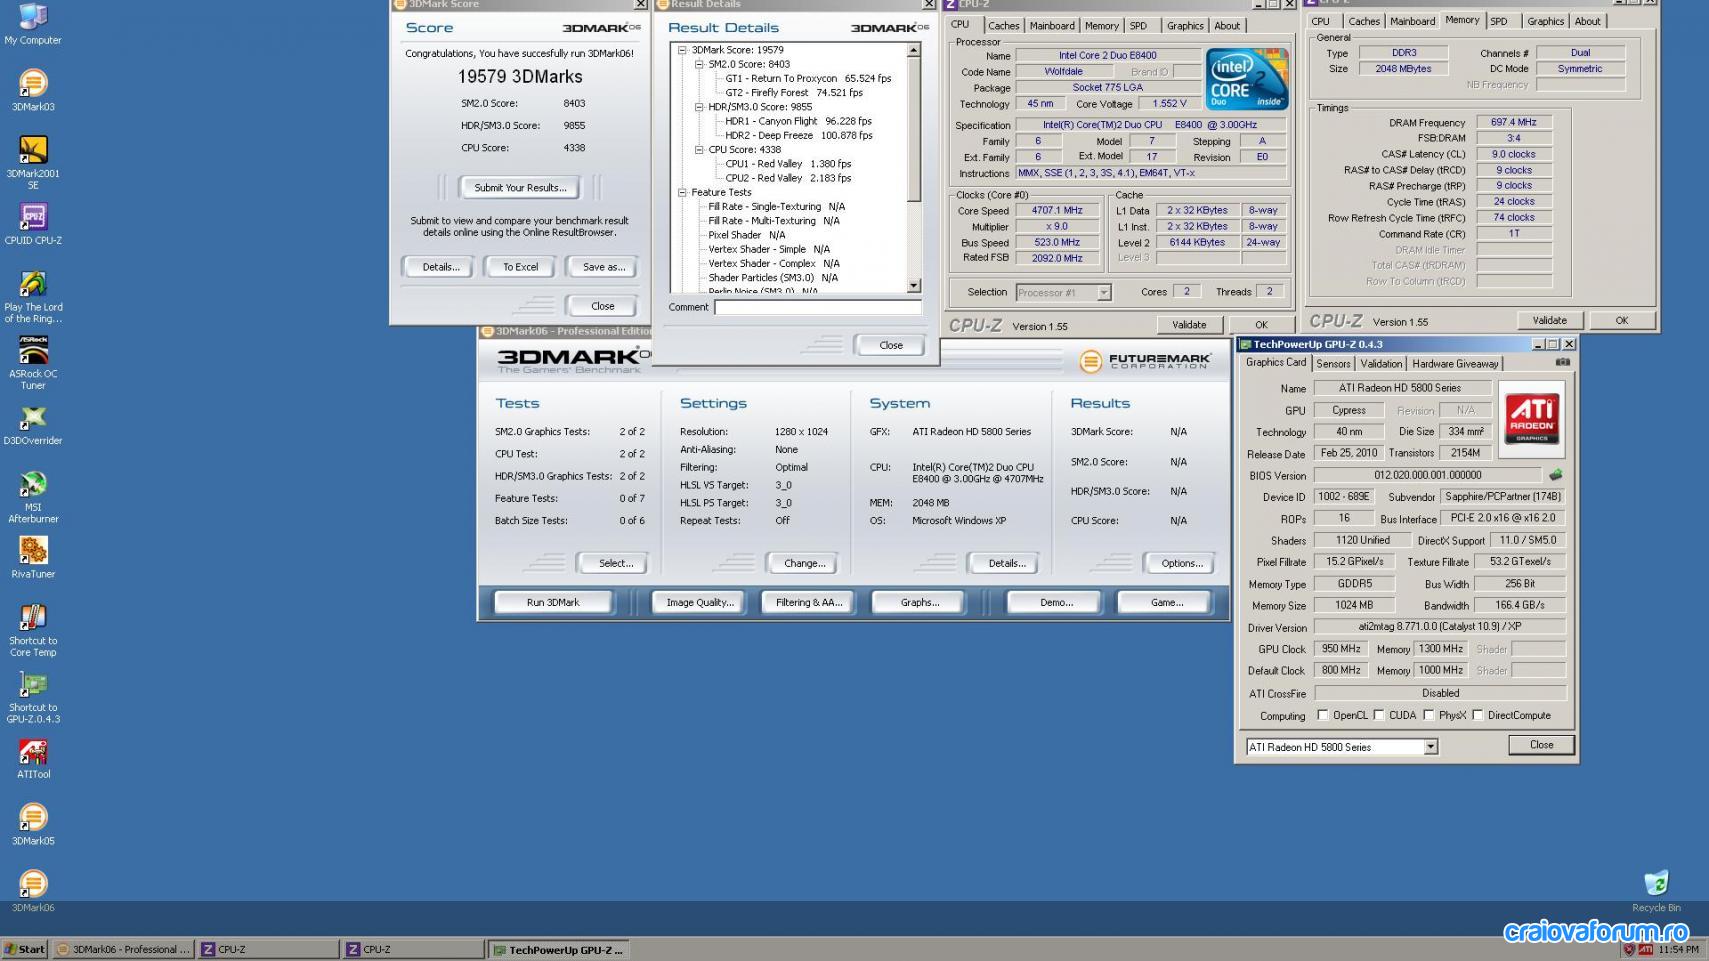Collapse 3DMark Score: 19579 tree node

[x=683, y=49]
